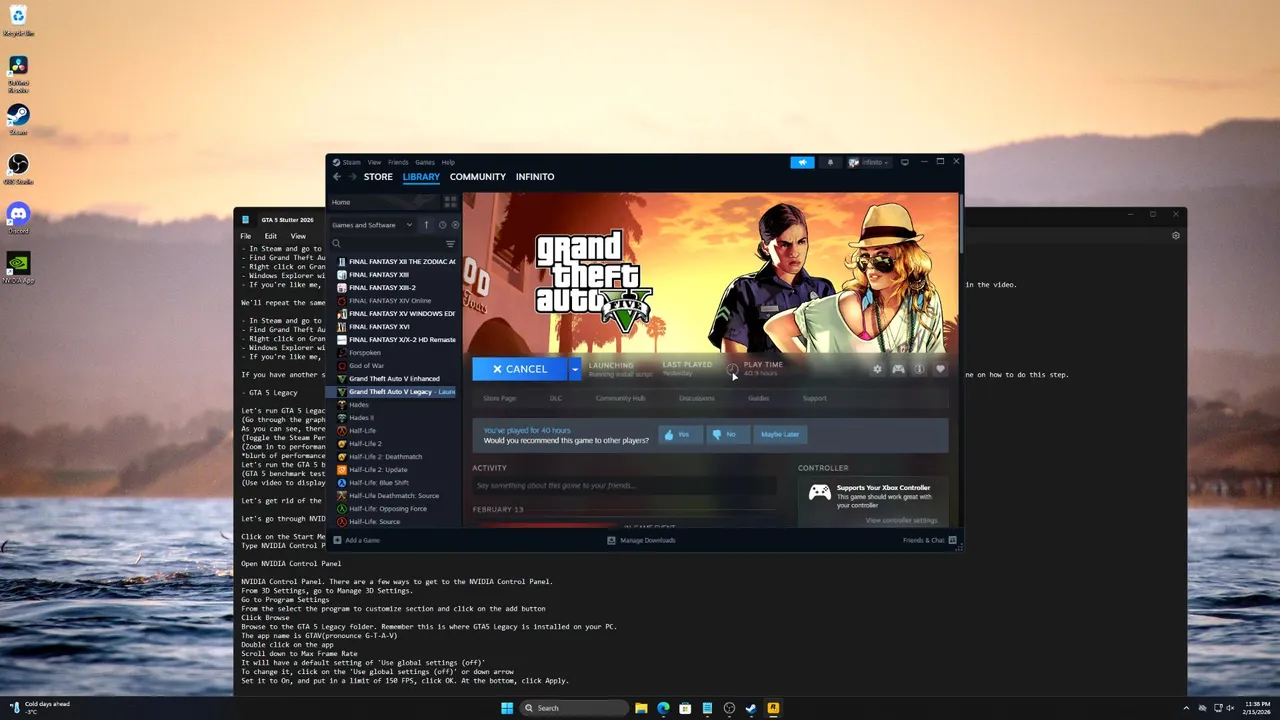Open the Discussions link
Image resolution: width=1280 pixels, height=720 pixels.
click(x=697, y=398)
